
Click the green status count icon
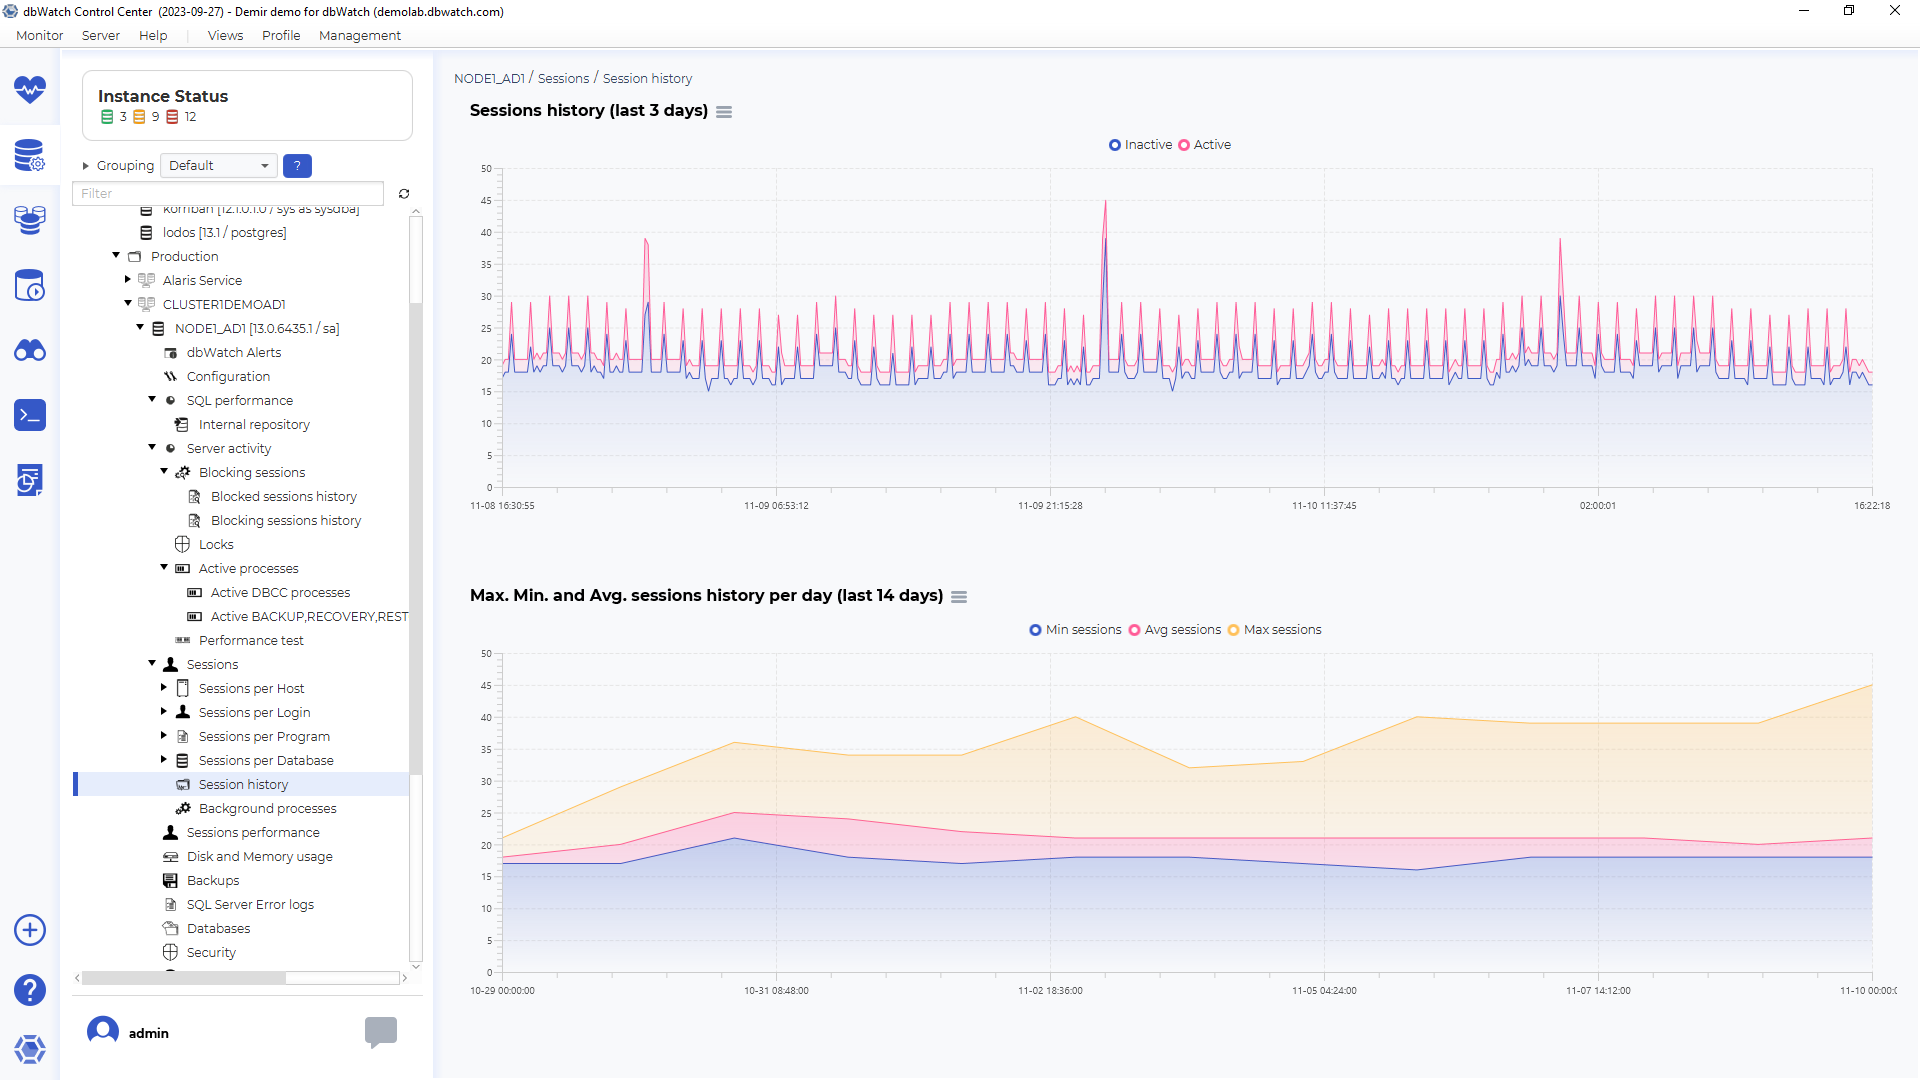(x=107, y=117)
